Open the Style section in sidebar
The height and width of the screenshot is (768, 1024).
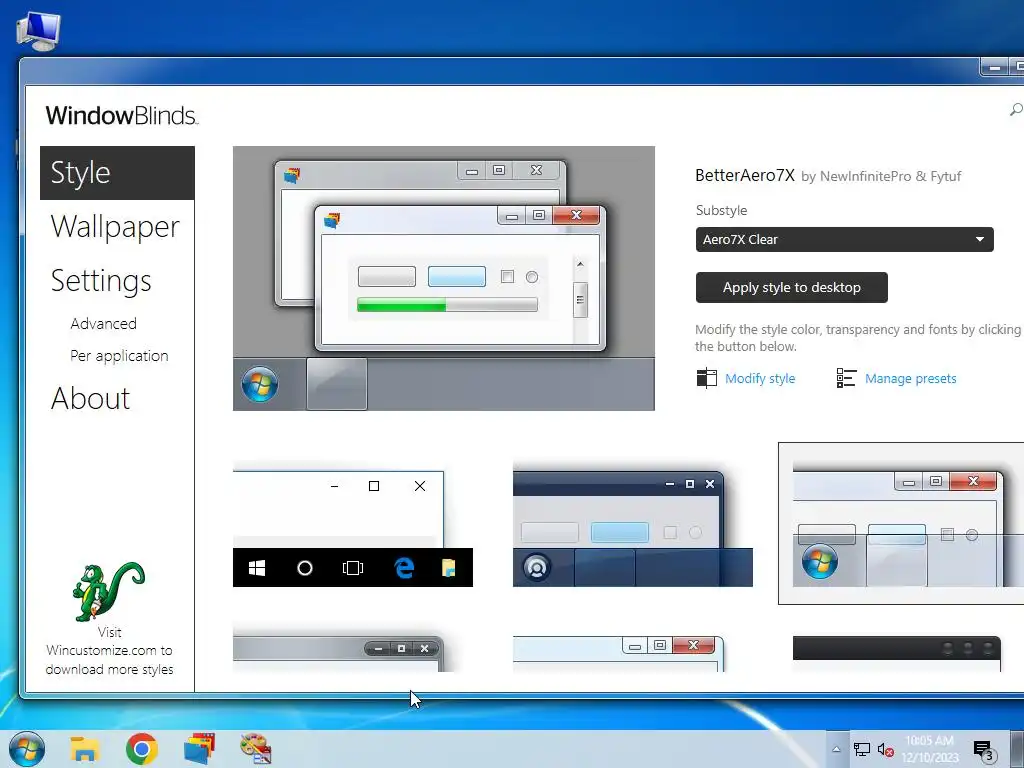117,173
